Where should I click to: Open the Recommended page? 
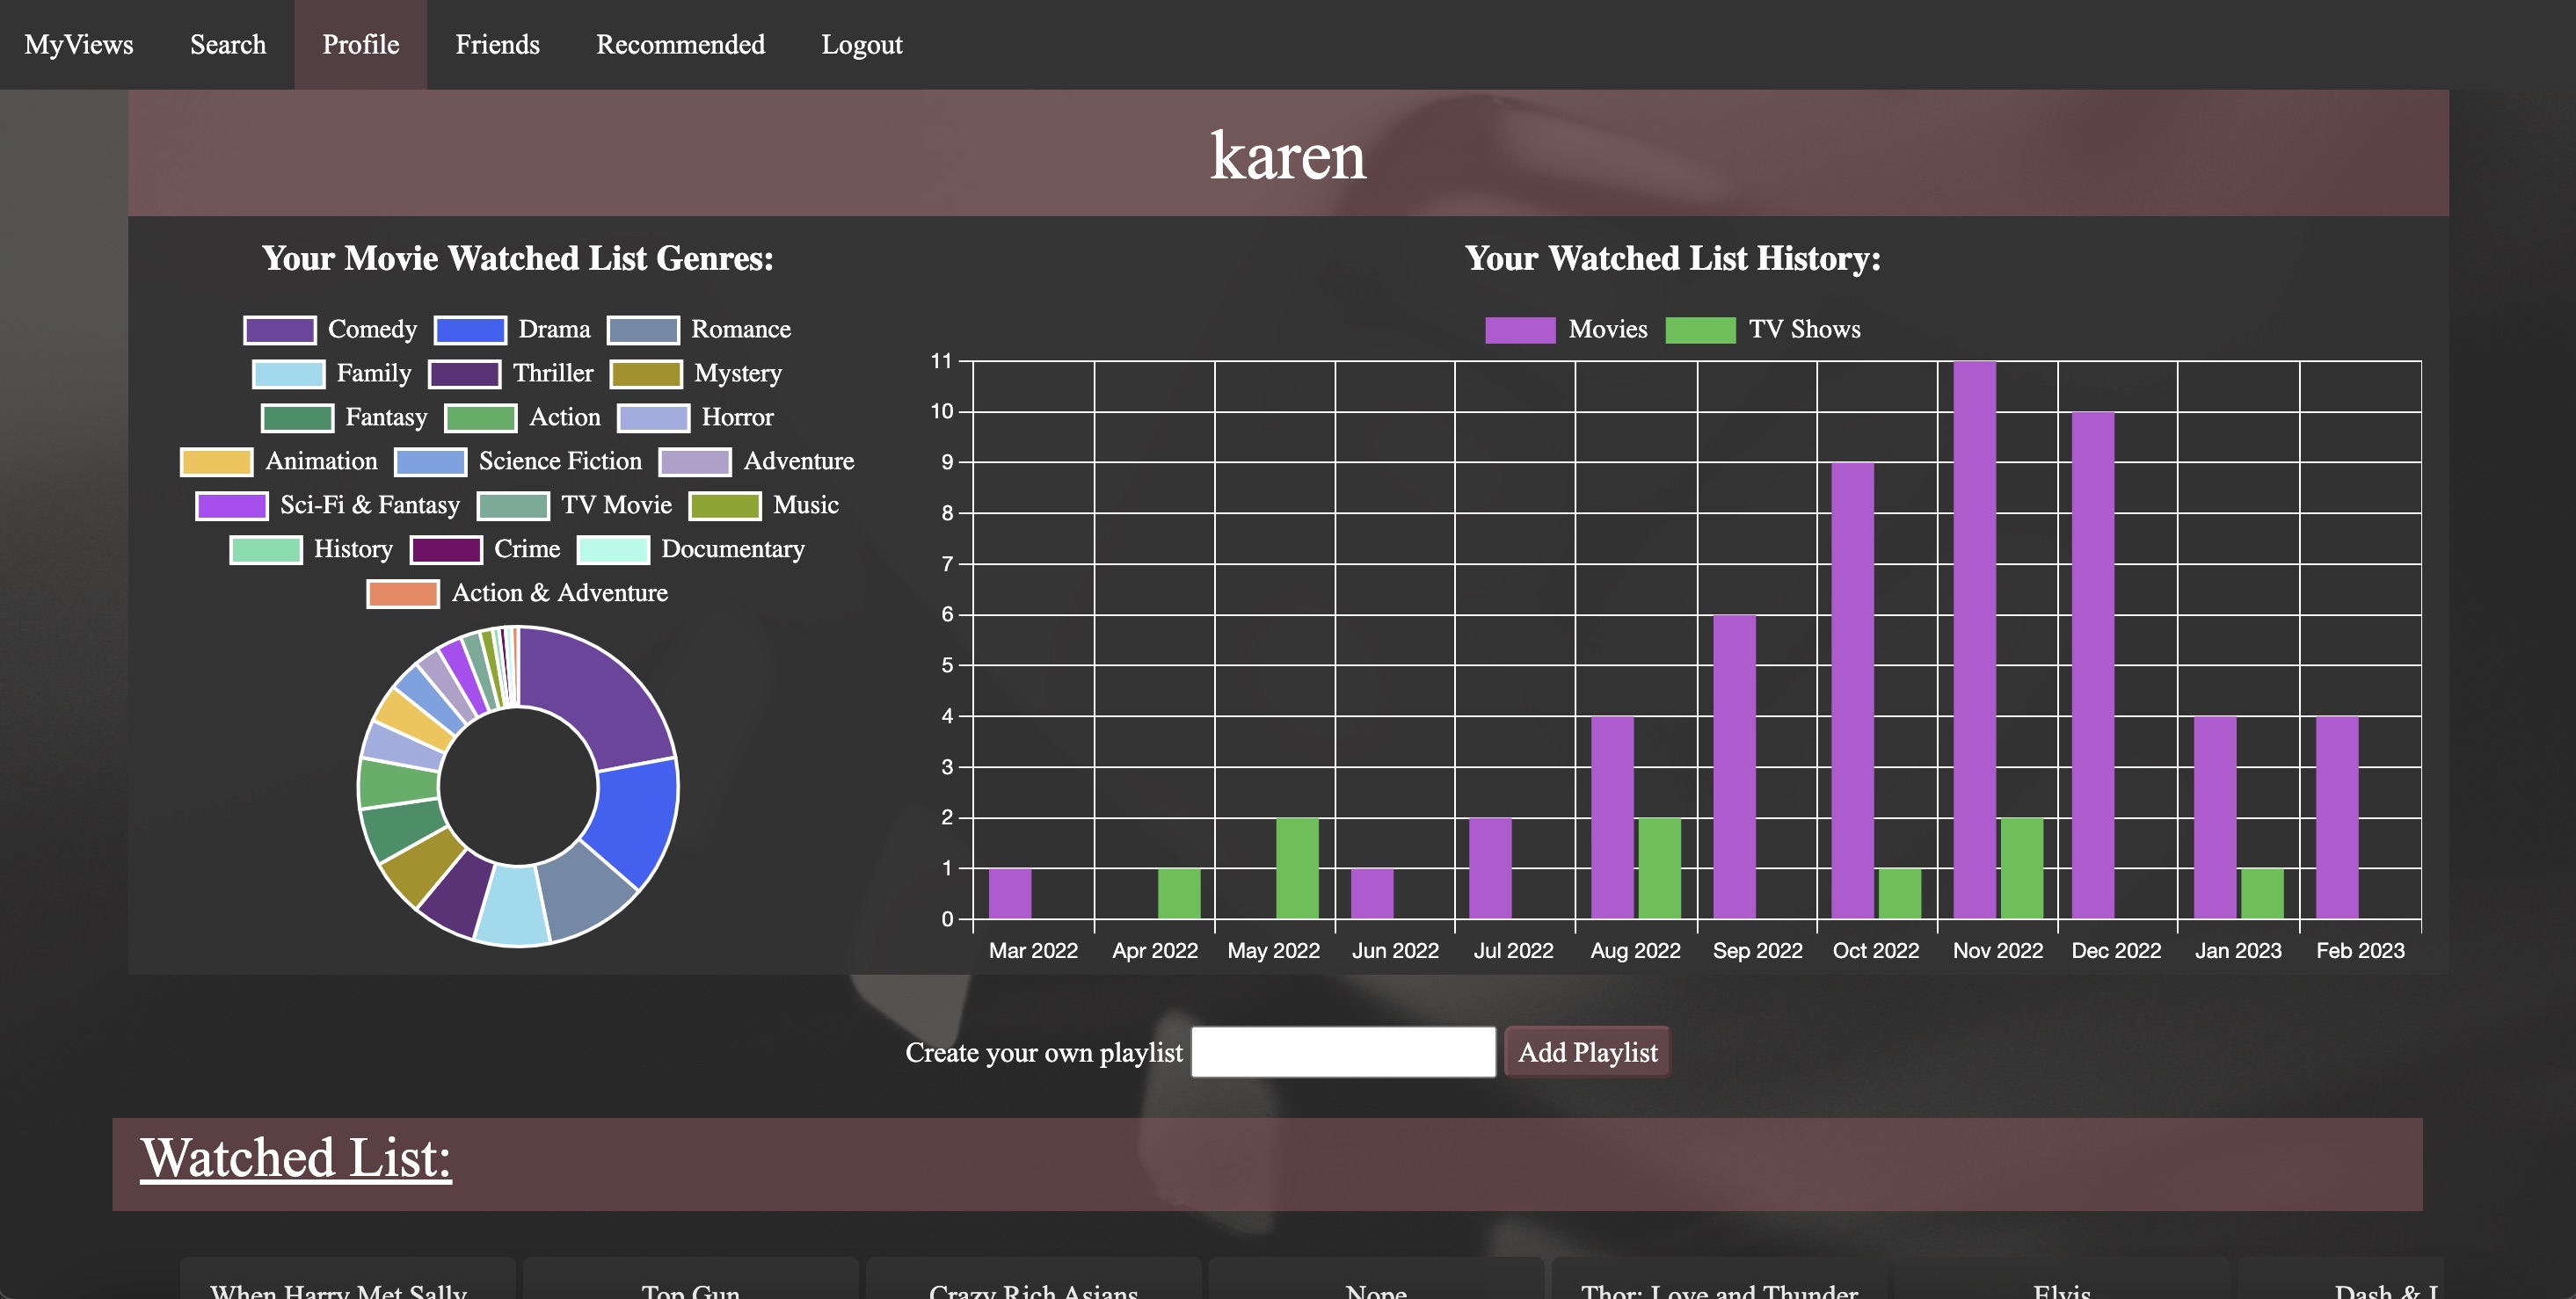pos(680,45)
